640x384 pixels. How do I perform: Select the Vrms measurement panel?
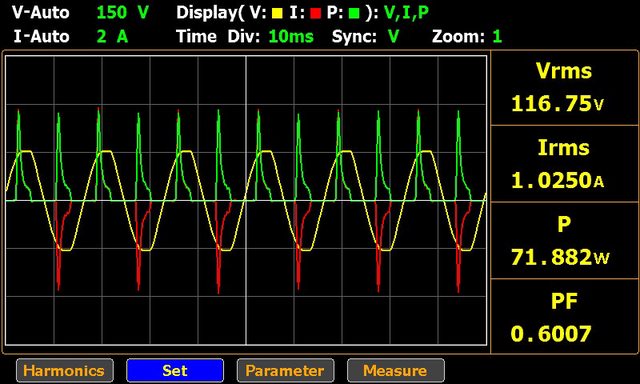(x=564, y=88)
